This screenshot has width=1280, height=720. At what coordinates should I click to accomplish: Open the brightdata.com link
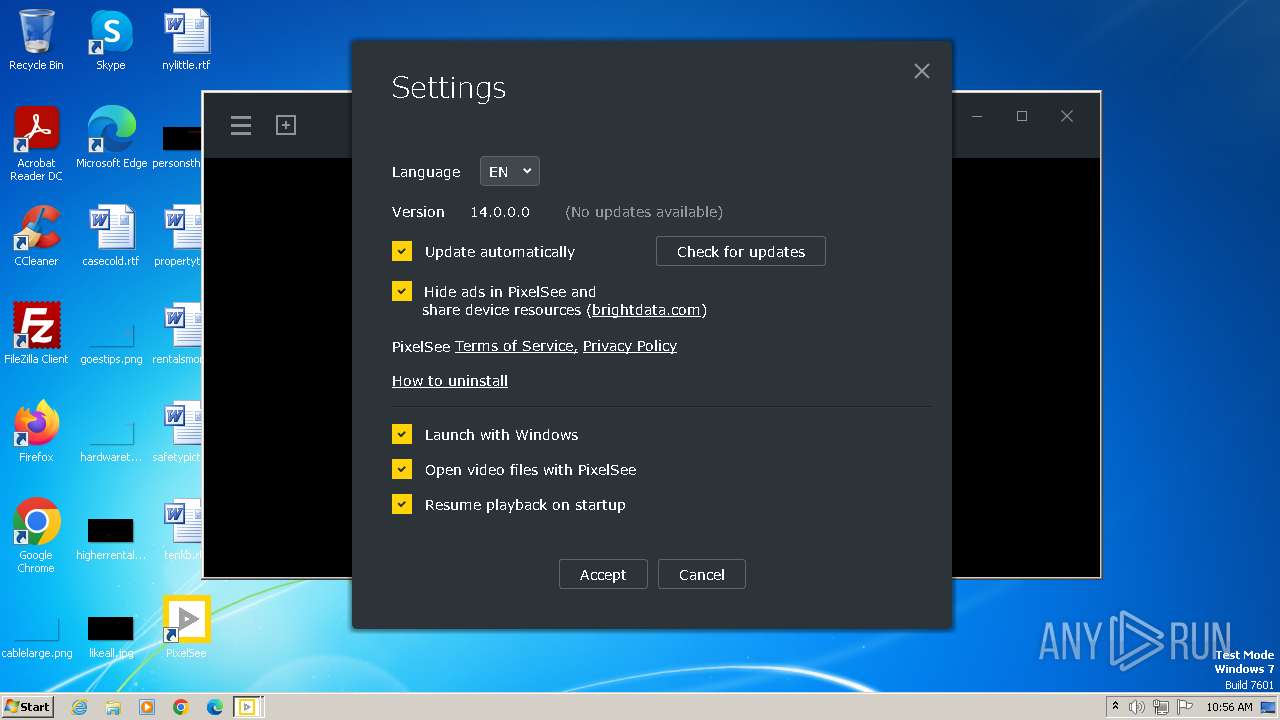(x=646, y=310)
